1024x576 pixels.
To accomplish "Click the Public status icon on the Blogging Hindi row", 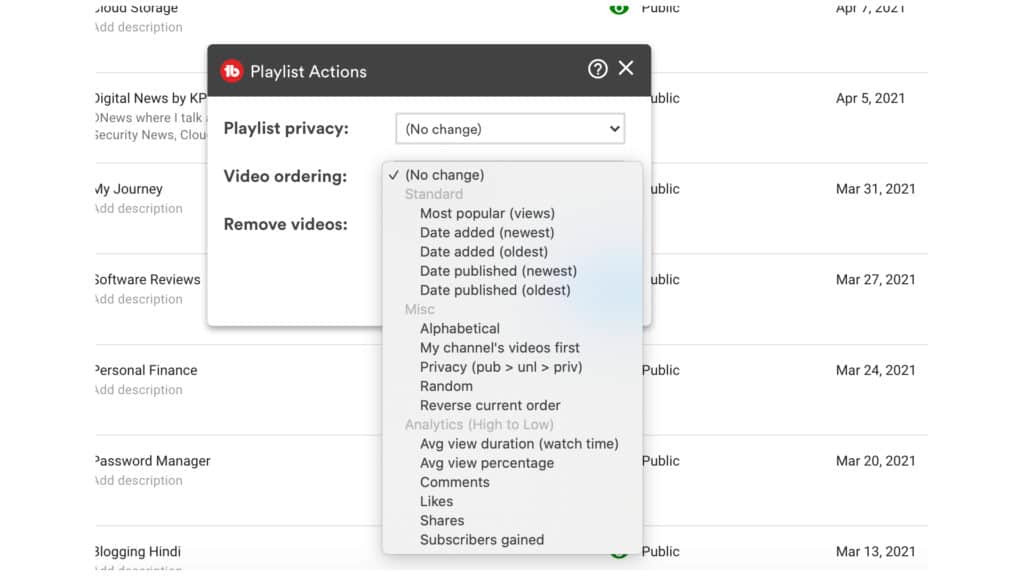I will [x=618, y=551].
